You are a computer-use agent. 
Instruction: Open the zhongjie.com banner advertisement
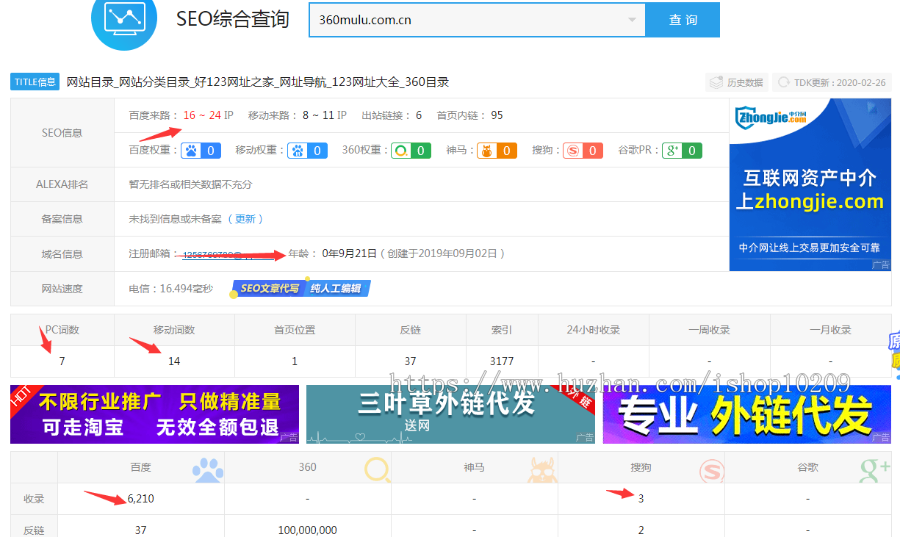810,184
